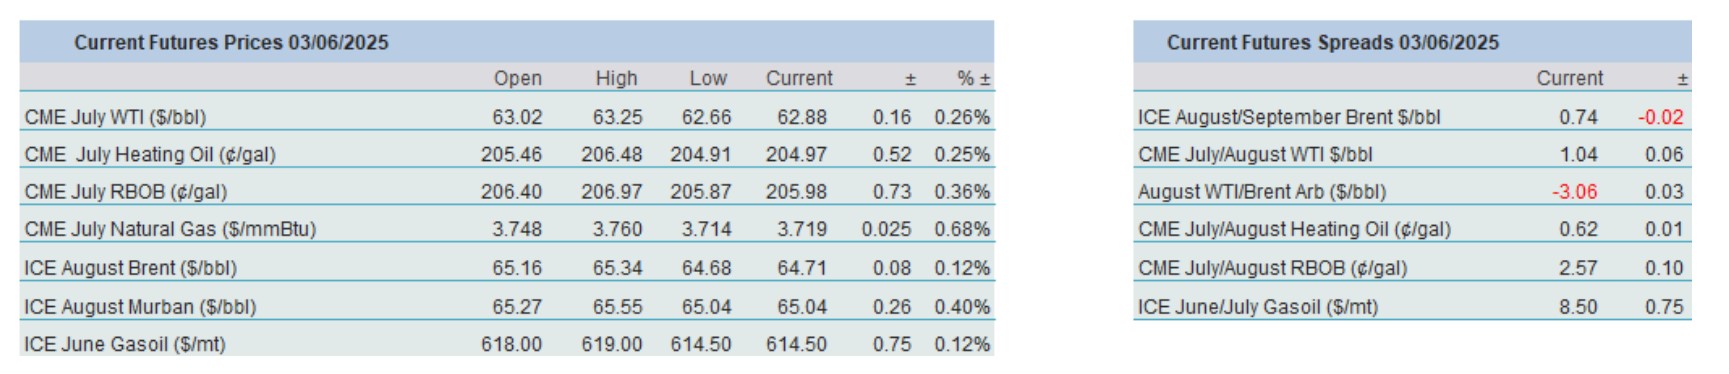Click the CME July Natural Gas label
This screenshot has height=374, width=1729.
click(x=170, y=229)
